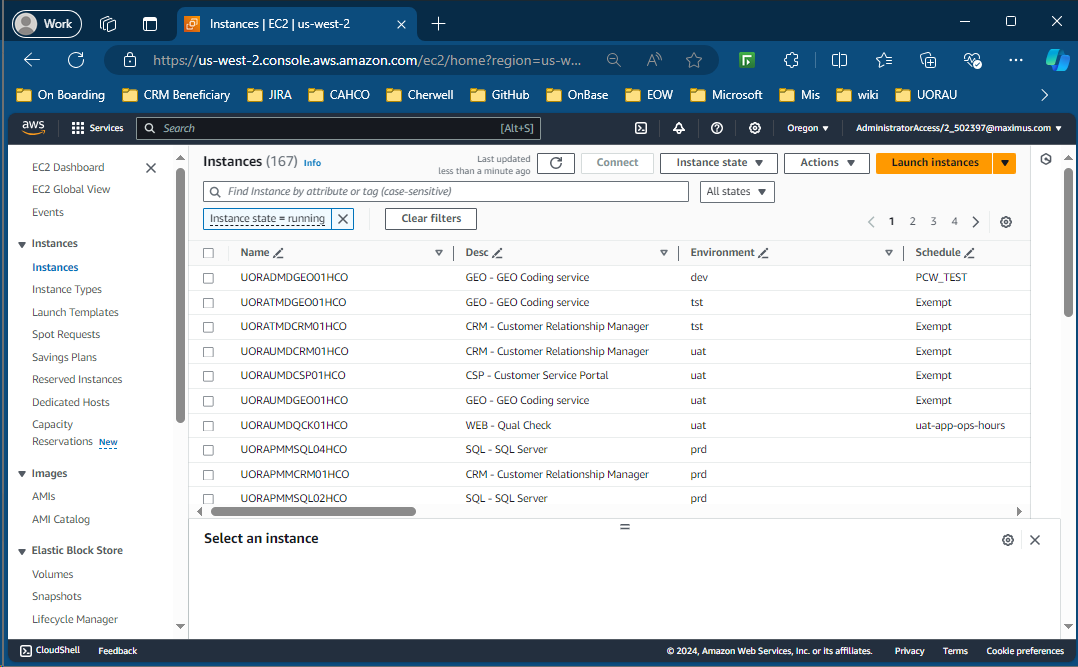The image size is (1078, 667).
Task: Check the UORAUMDQCK01HCO instance checkbox
Action: point(208,426)
